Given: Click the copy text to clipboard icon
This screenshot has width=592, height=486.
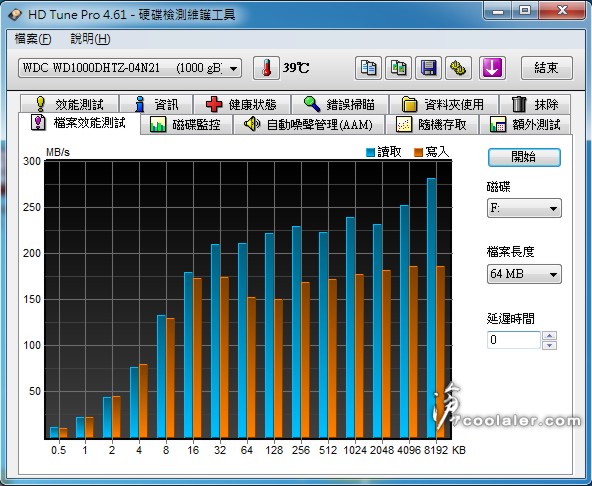Looking at the screenshot, I should (x=368, y=68).
